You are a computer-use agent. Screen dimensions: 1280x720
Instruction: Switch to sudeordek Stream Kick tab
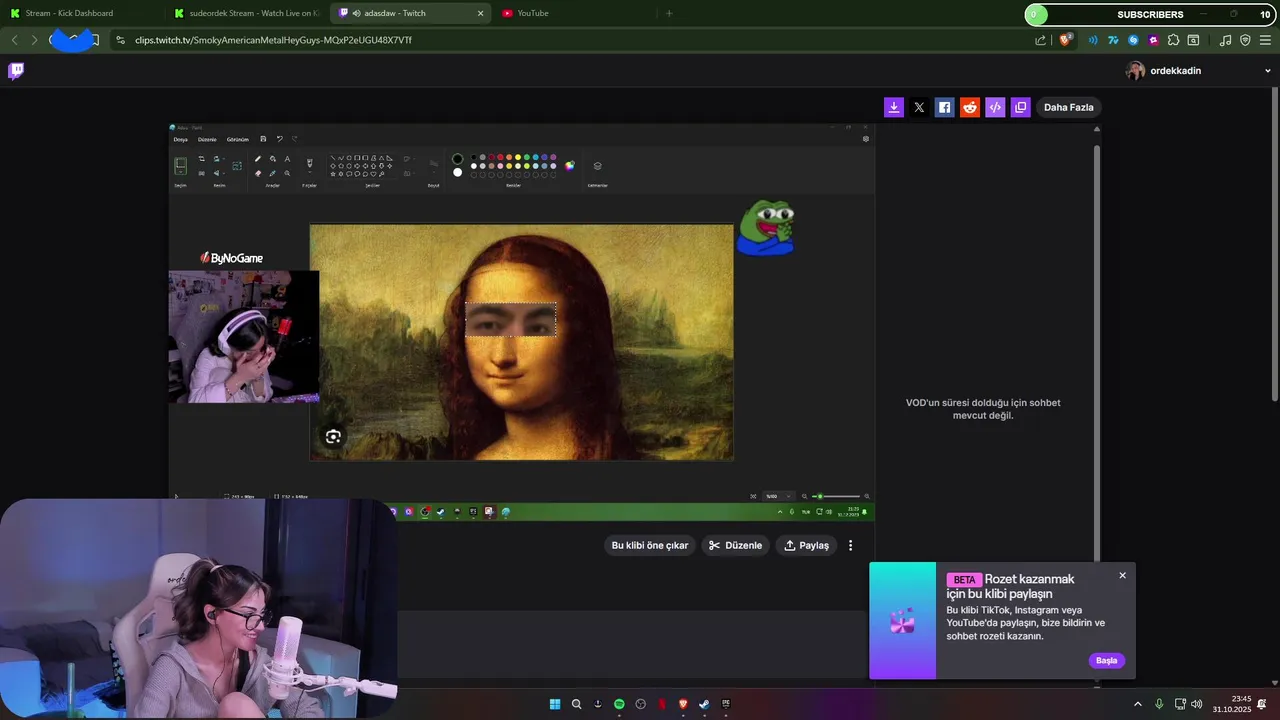click(x=246, y=13)
